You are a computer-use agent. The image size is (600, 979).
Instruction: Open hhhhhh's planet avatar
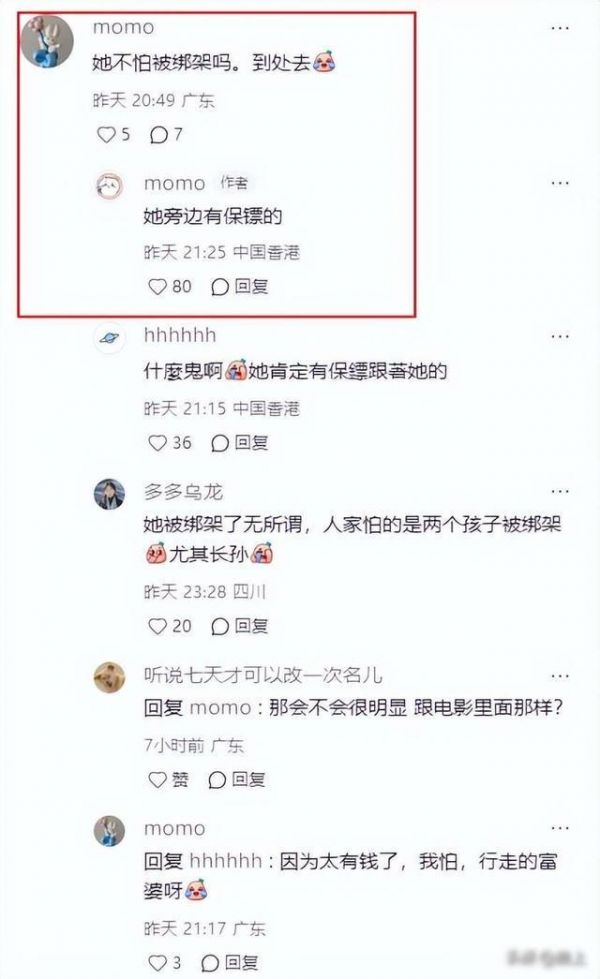[x=109, y=338]
